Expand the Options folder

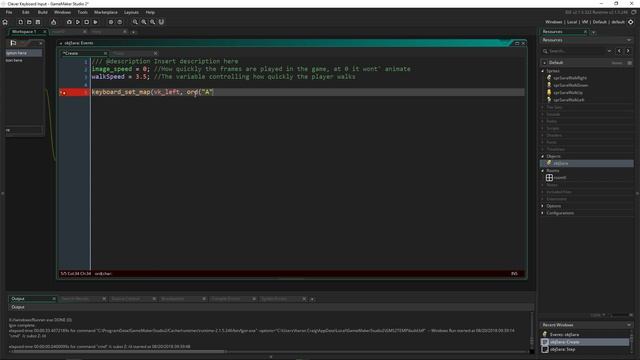(542, 206)
